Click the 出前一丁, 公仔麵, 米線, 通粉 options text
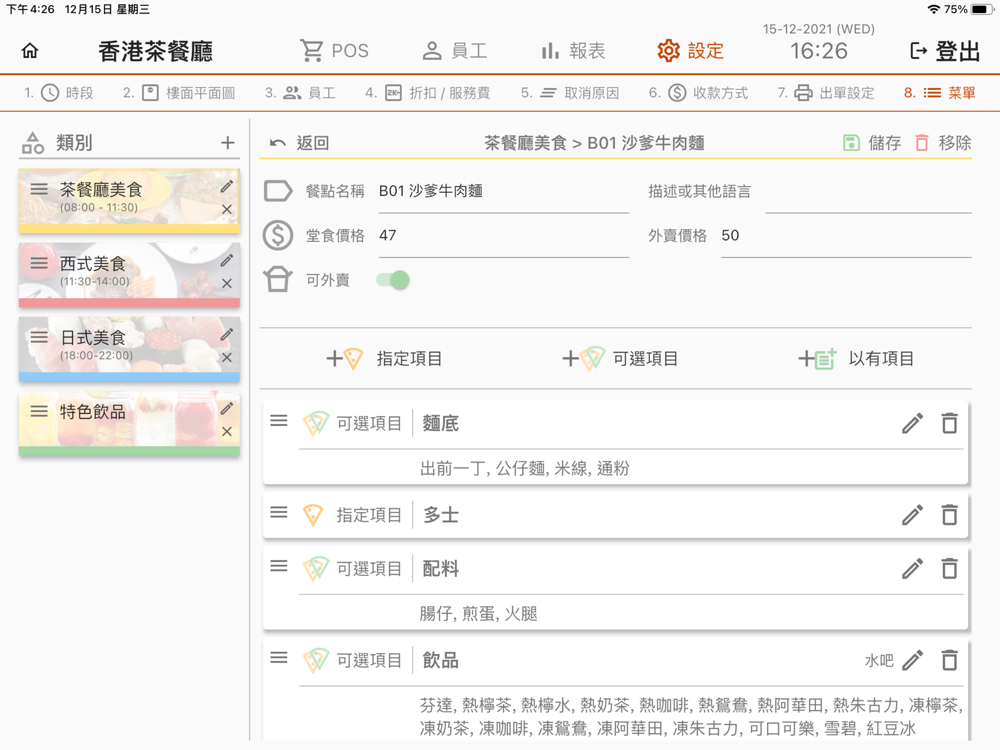The image size is (1000, 750). tap(524, 469)
